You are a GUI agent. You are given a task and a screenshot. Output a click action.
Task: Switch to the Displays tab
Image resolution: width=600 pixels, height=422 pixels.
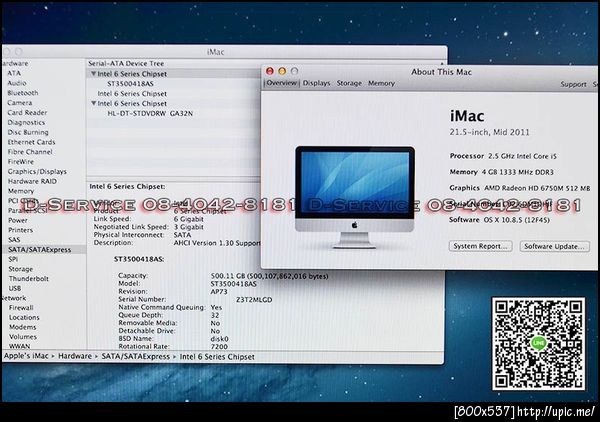click(316, 83)
